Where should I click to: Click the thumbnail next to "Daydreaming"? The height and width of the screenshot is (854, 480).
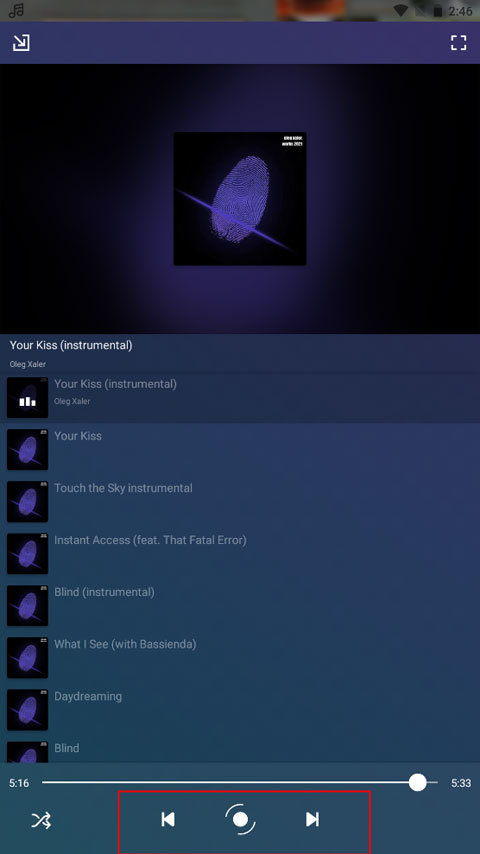click(x=27, y=710)
